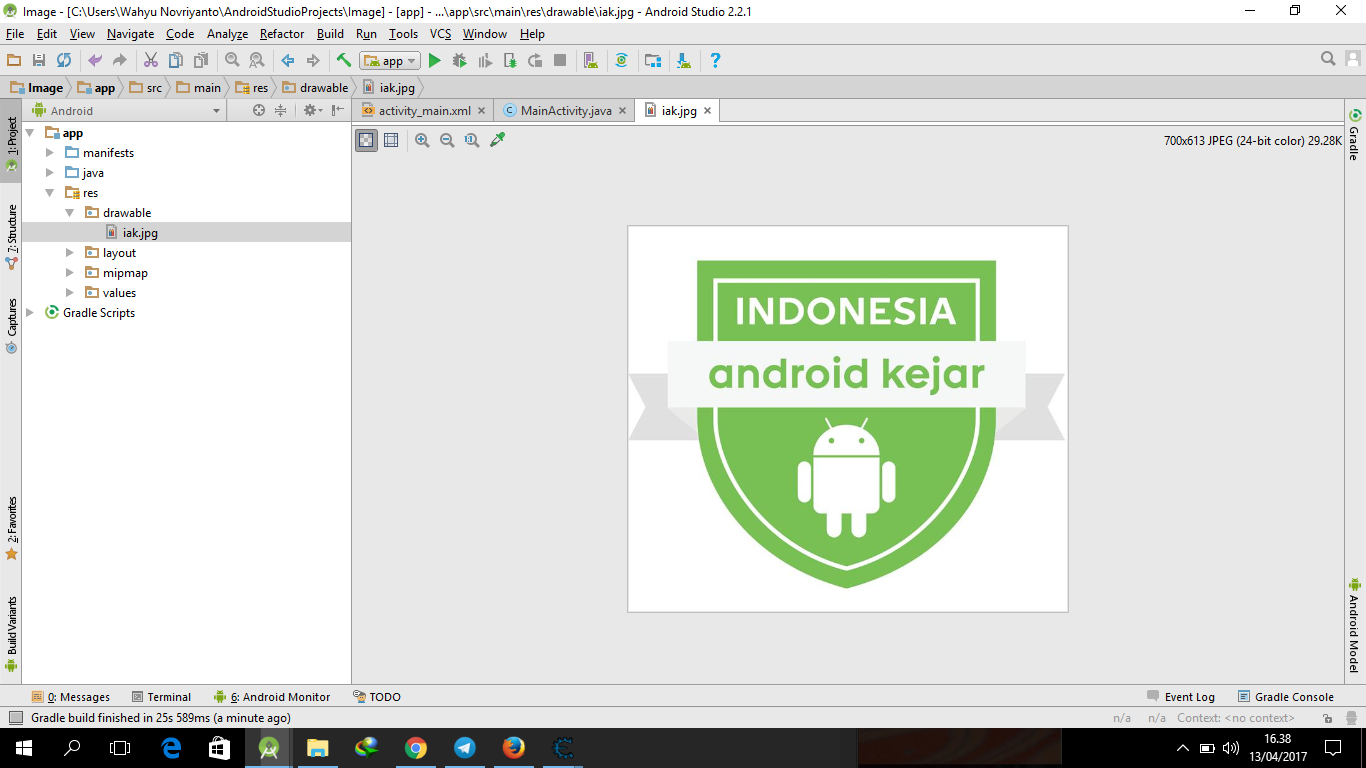Open the SDK Manager download icon
Image resolution: width=1366 pixels, height=768 pixels.
[683, 60]
